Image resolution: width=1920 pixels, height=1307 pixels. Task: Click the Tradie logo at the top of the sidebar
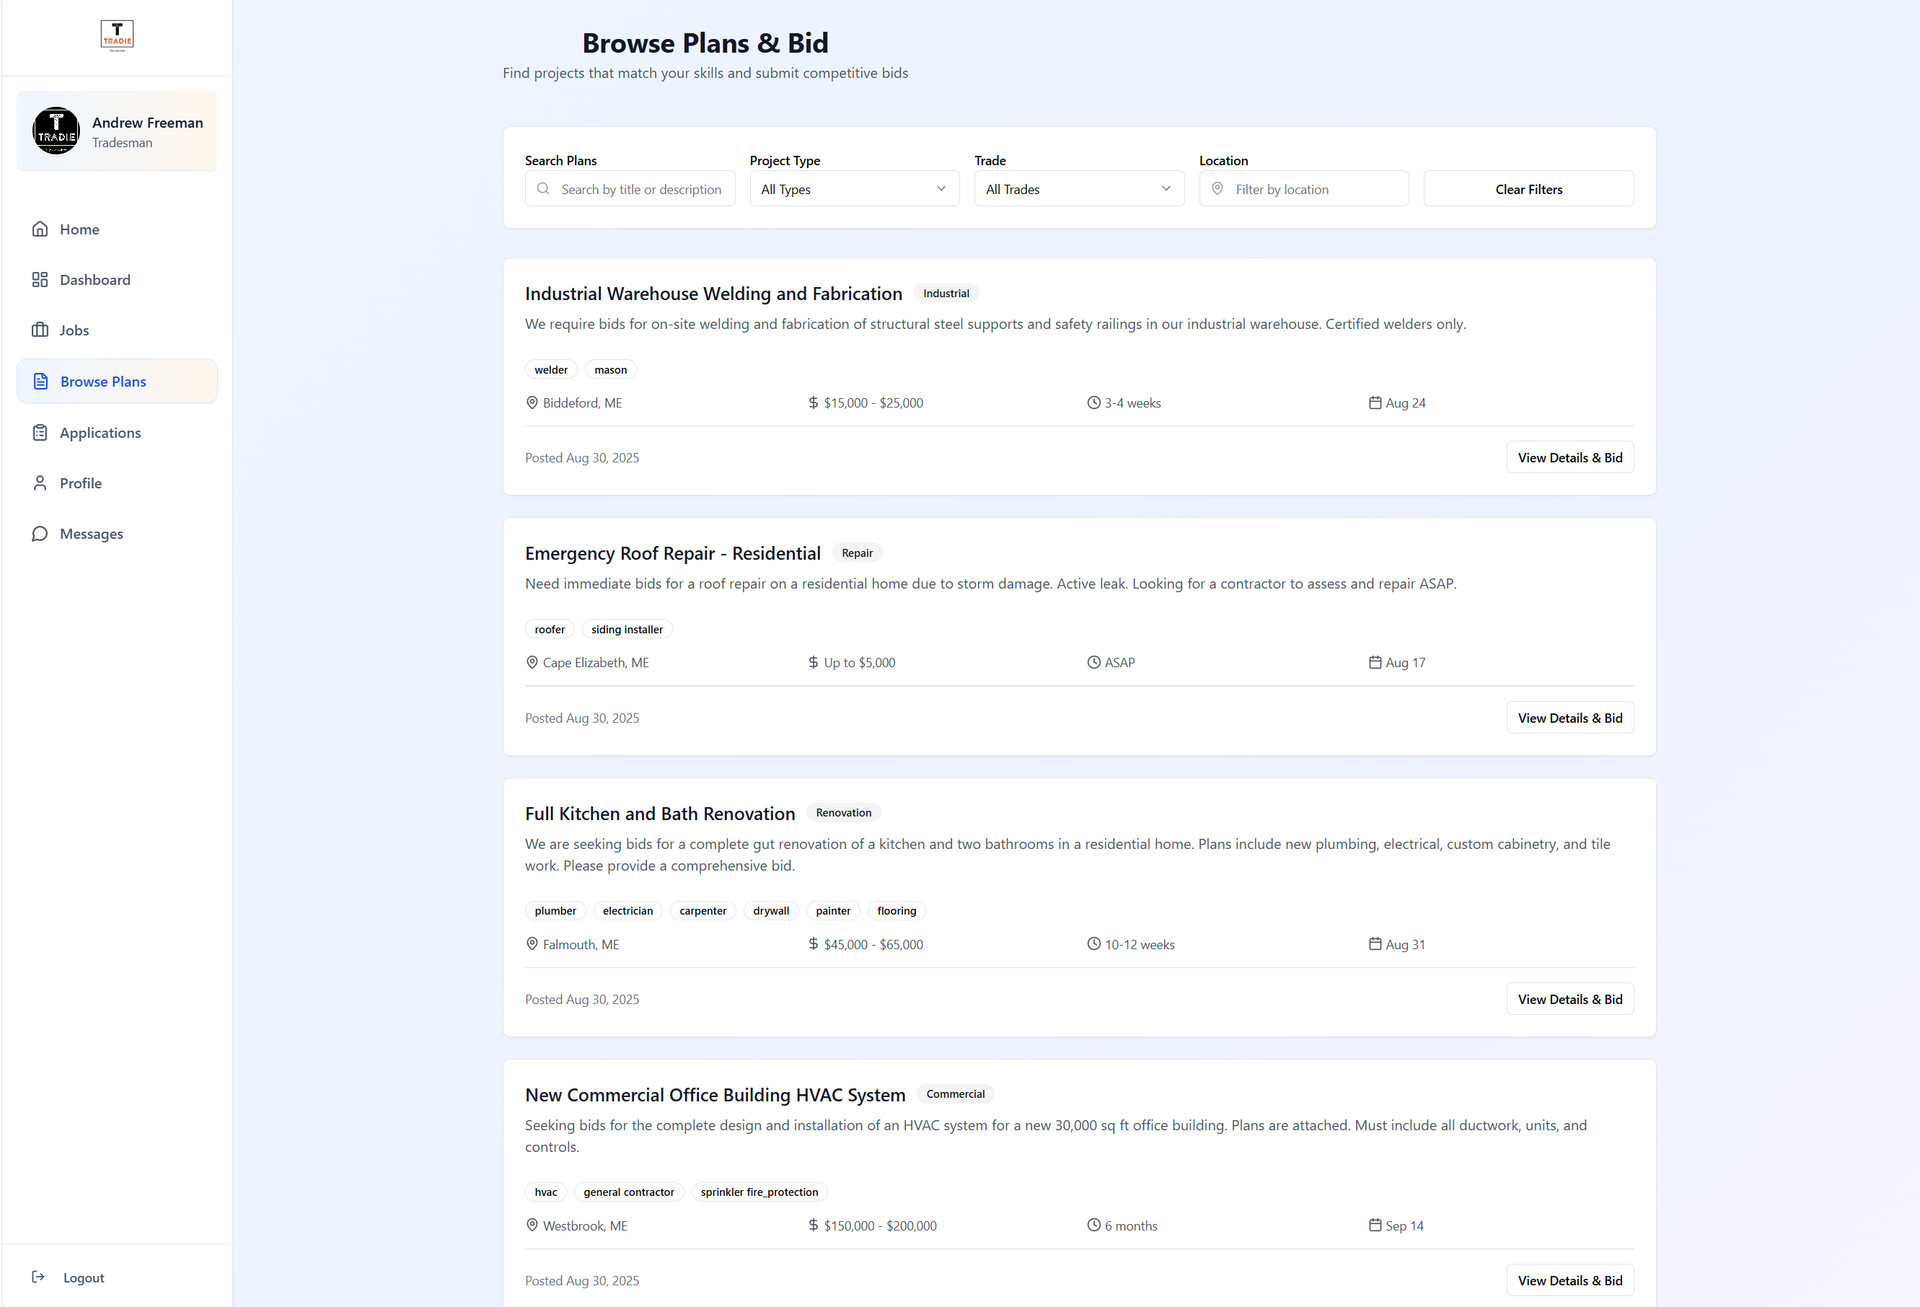[x=117, y=35]
